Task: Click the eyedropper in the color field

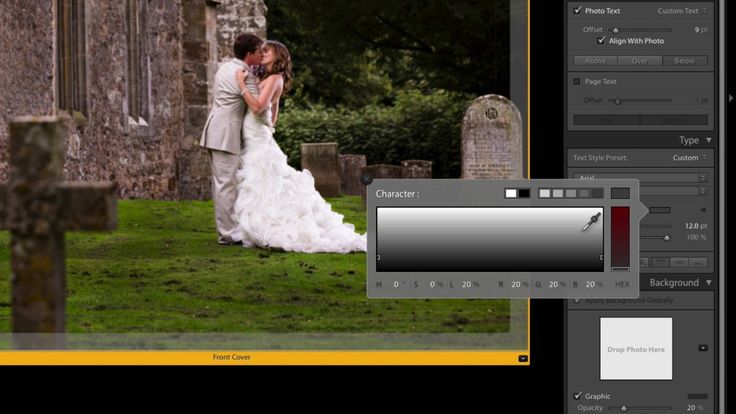Action: tap(591, 221)
